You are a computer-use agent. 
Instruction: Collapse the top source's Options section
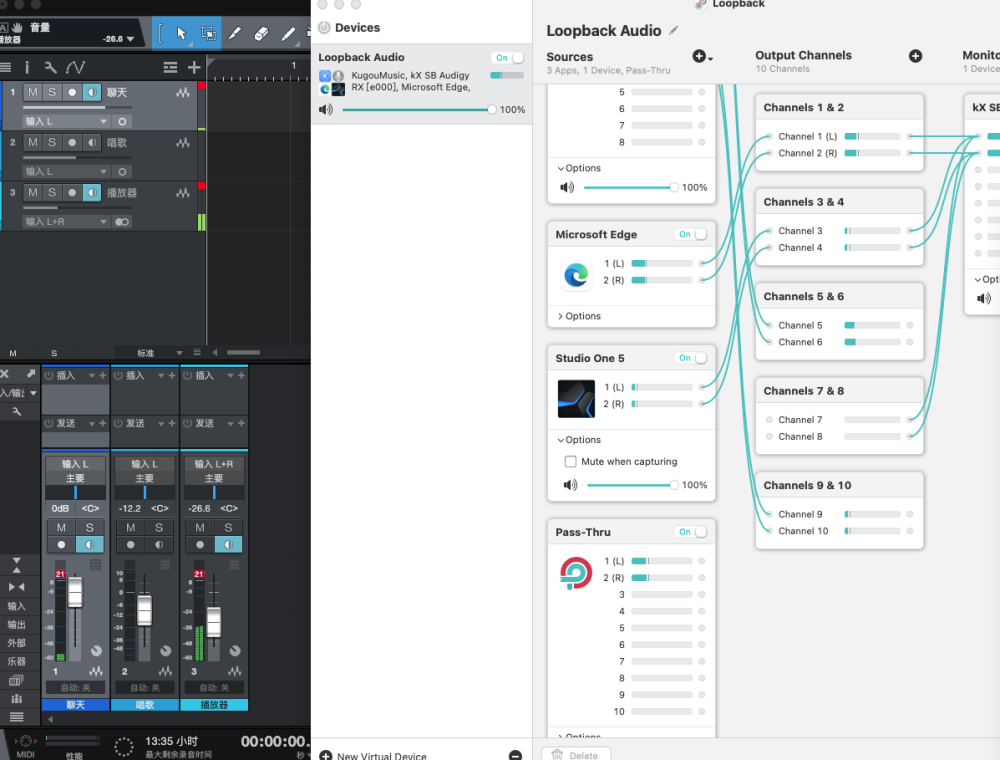tap(579, 168)
